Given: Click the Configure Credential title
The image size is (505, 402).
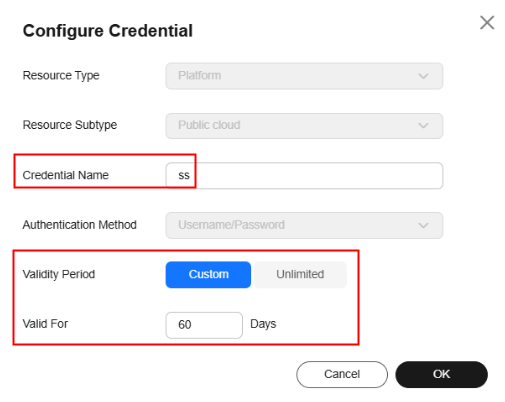Looking at the screenshot, I should [x=108, y=31].
